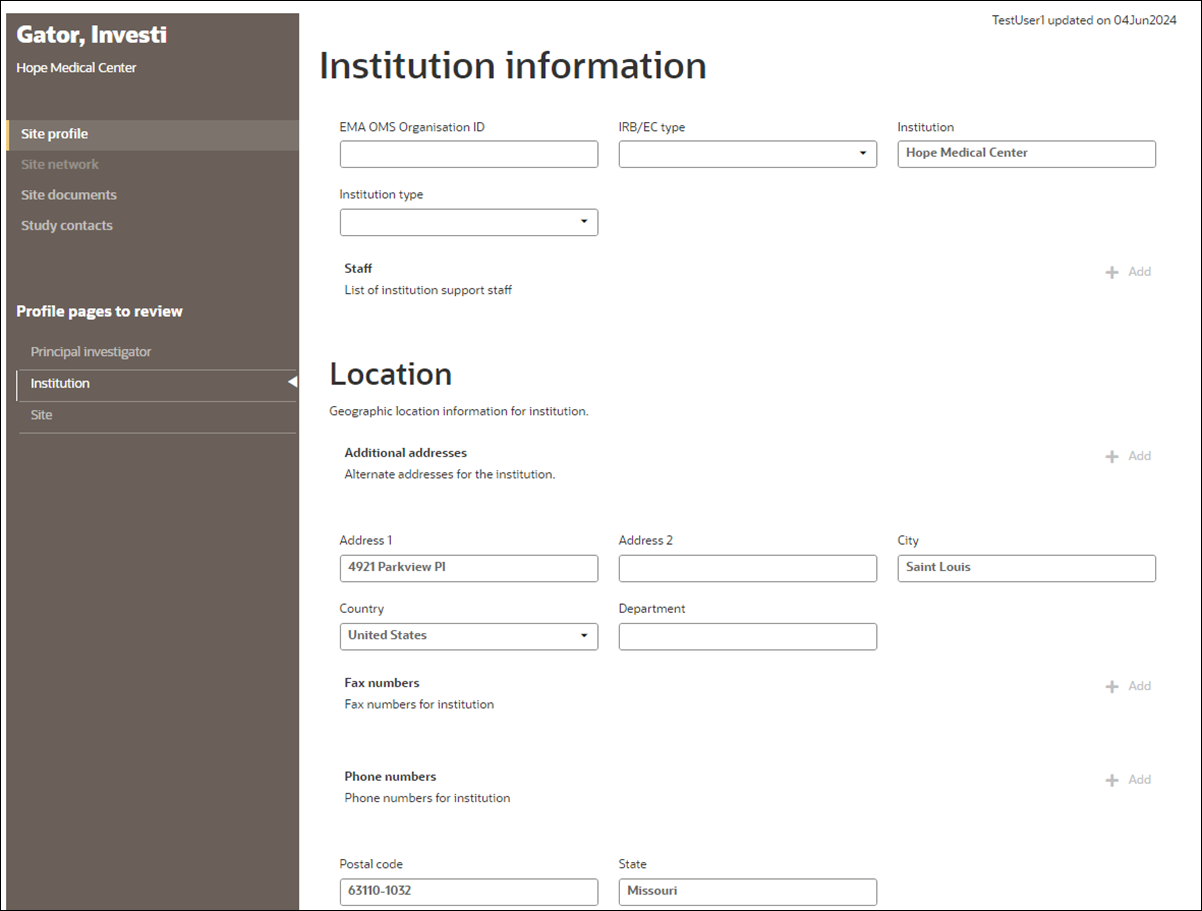The width and height of the screenshot is (1202, 911).
Task: Open the Country dropdown showing United States
Action: pyautogui.click(x=469, y=636)
